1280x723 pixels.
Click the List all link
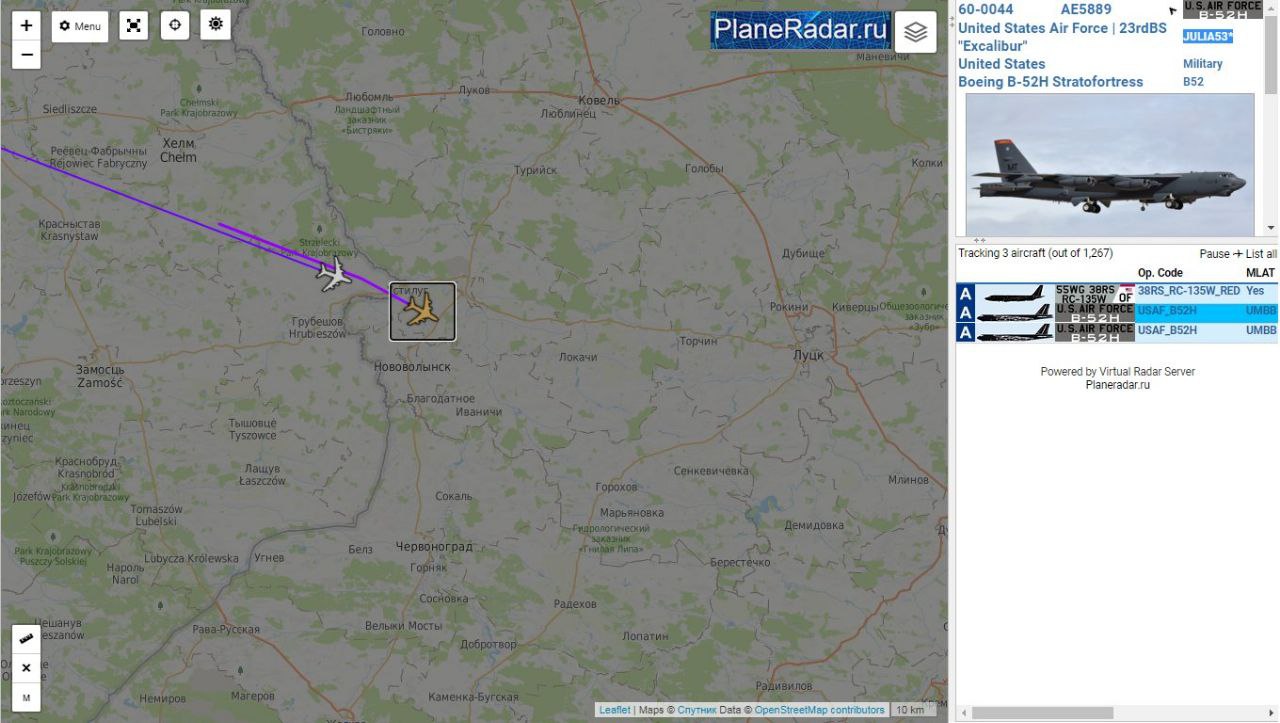pyautogui.click(x=1261, y=254)
